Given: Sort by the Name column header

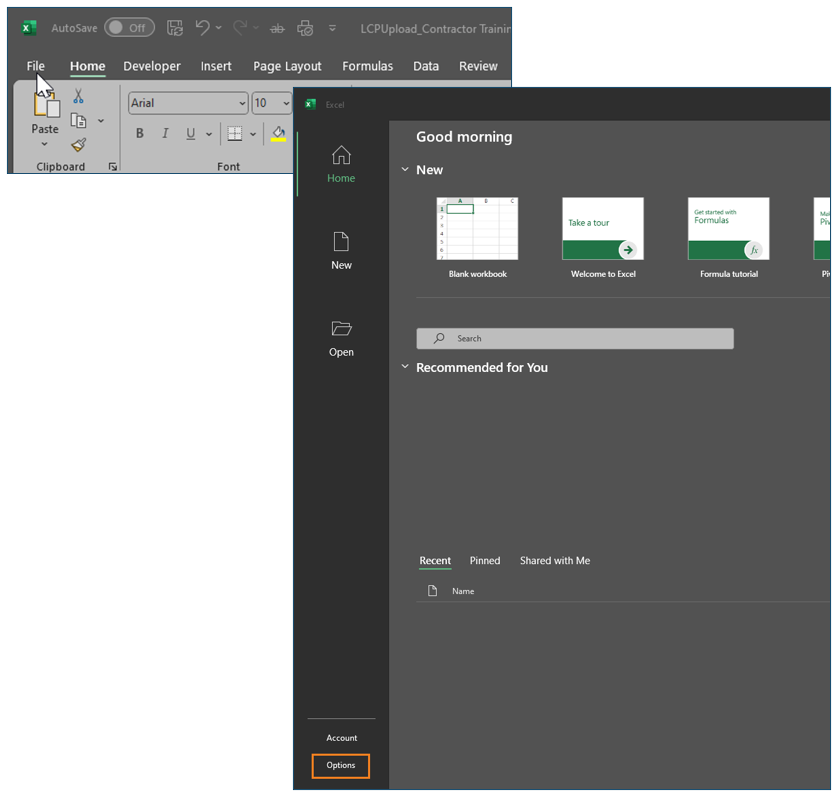Looking at the screenshot, I should 463,591.
